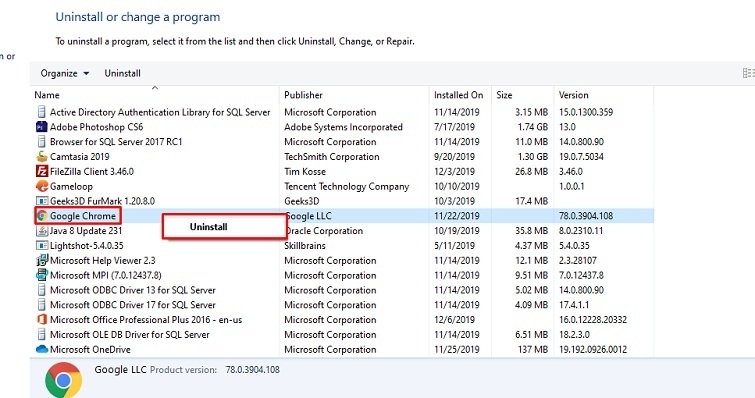Select the Microsoft Office Professional Plus icon

point(42,320)
